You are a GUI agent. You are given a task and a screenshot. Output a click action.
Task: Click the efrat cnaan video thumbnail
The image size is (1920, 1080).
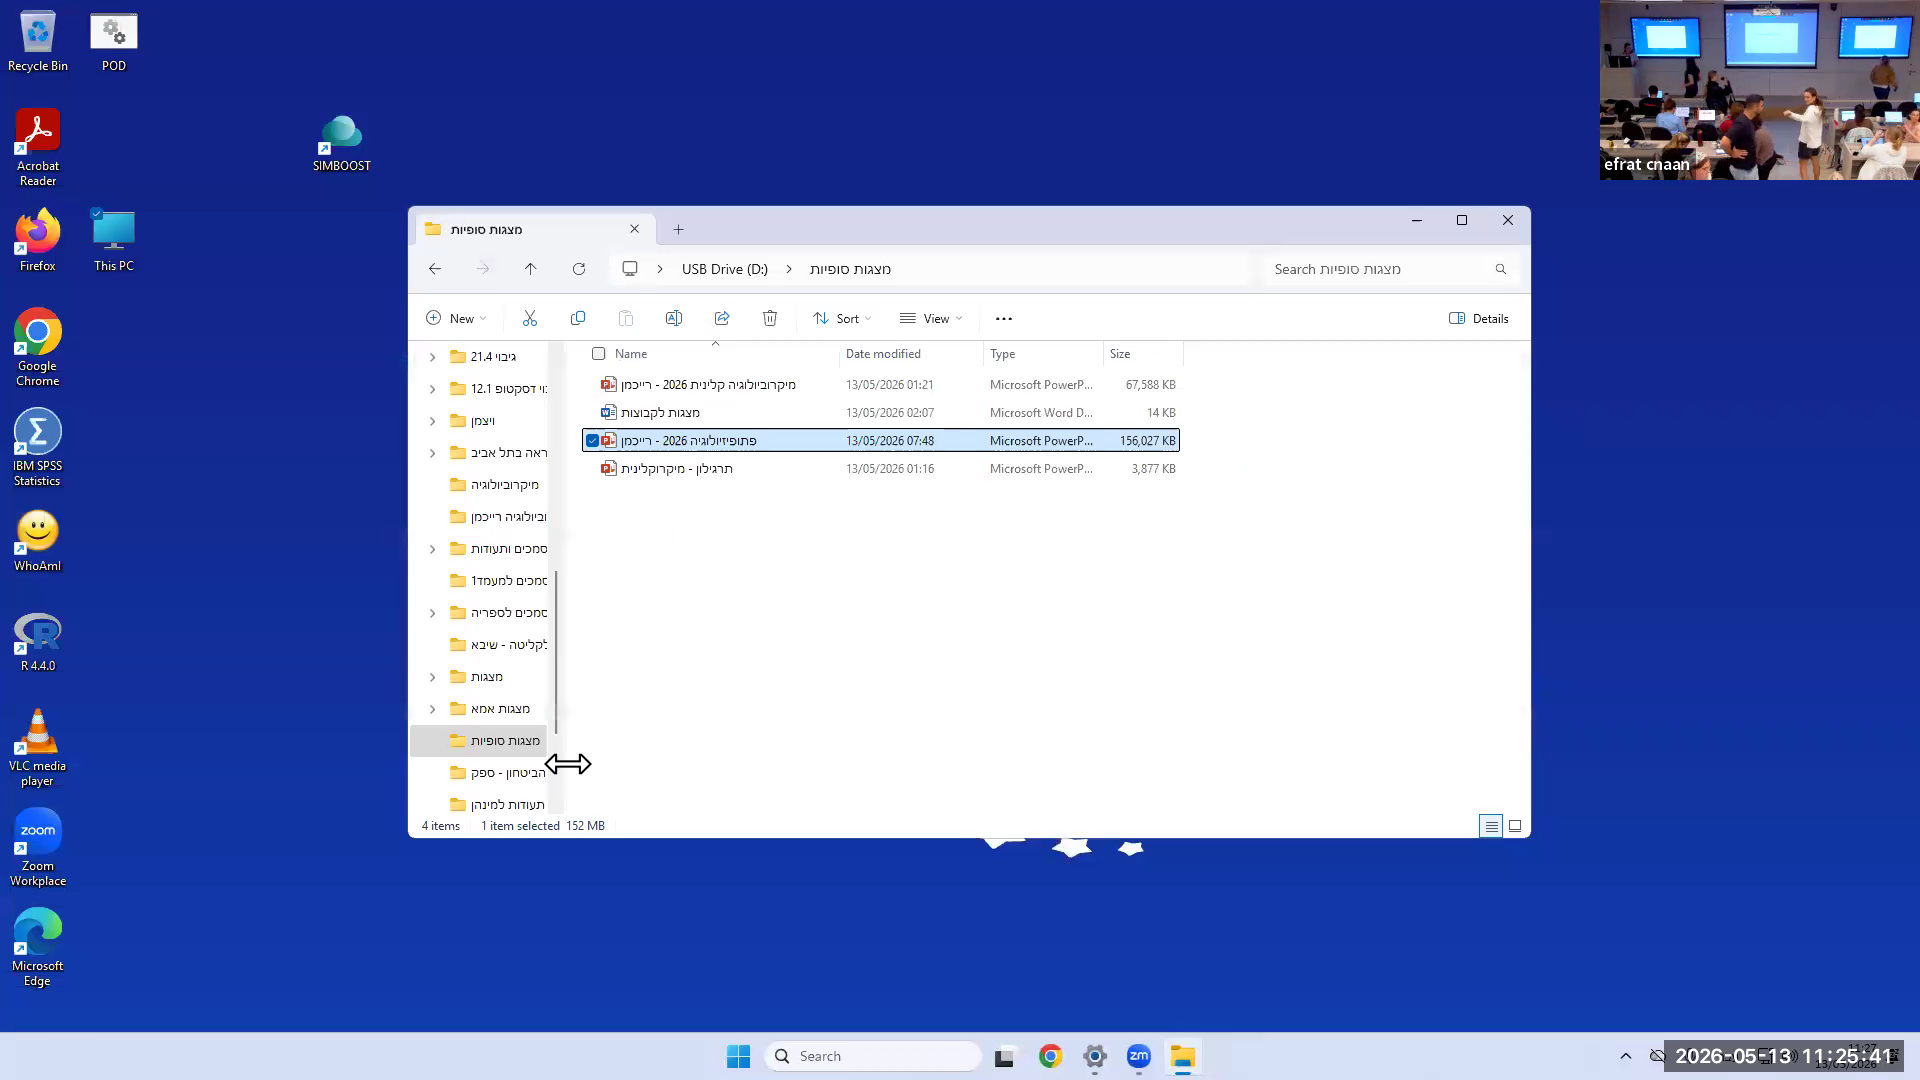[x=1760, y=90]
